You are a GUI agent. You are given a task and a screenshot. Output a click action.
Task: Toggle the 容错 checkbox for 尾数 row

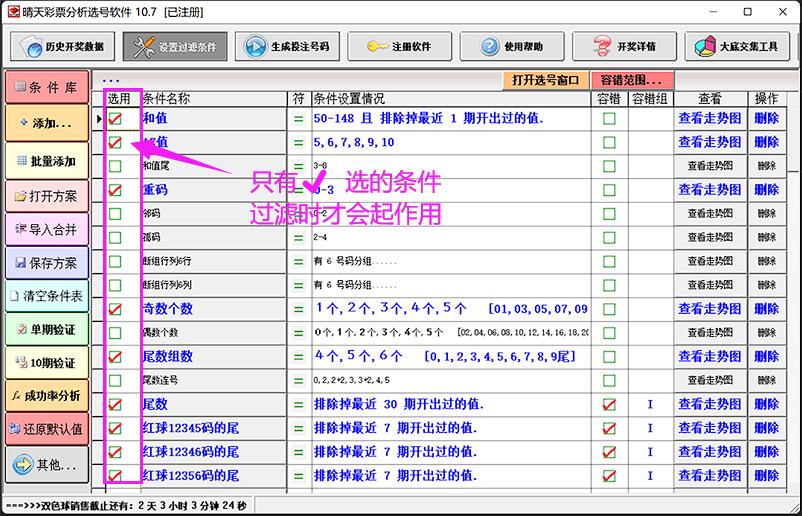pos(609,404)
